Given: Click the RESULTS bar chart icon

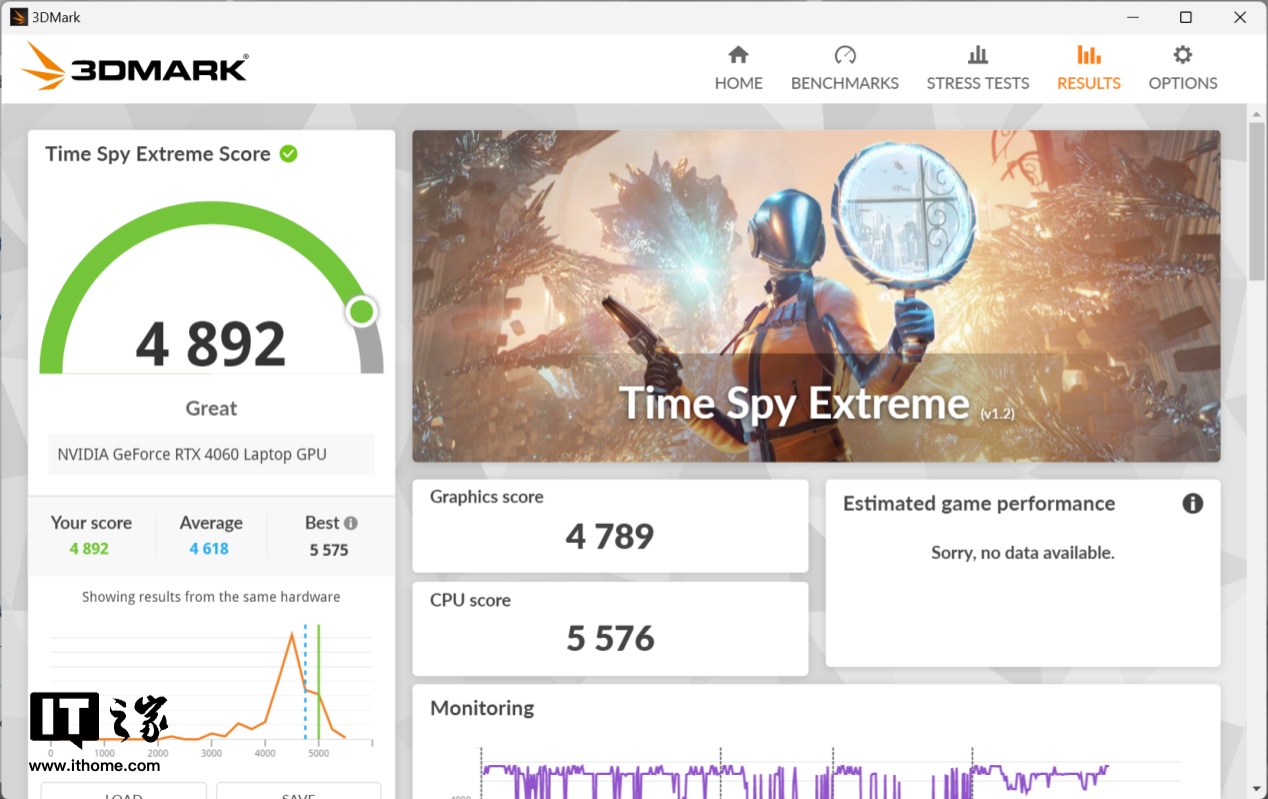Looking at the screenshot, I should pyautogui.click(x=1088, y=55).
